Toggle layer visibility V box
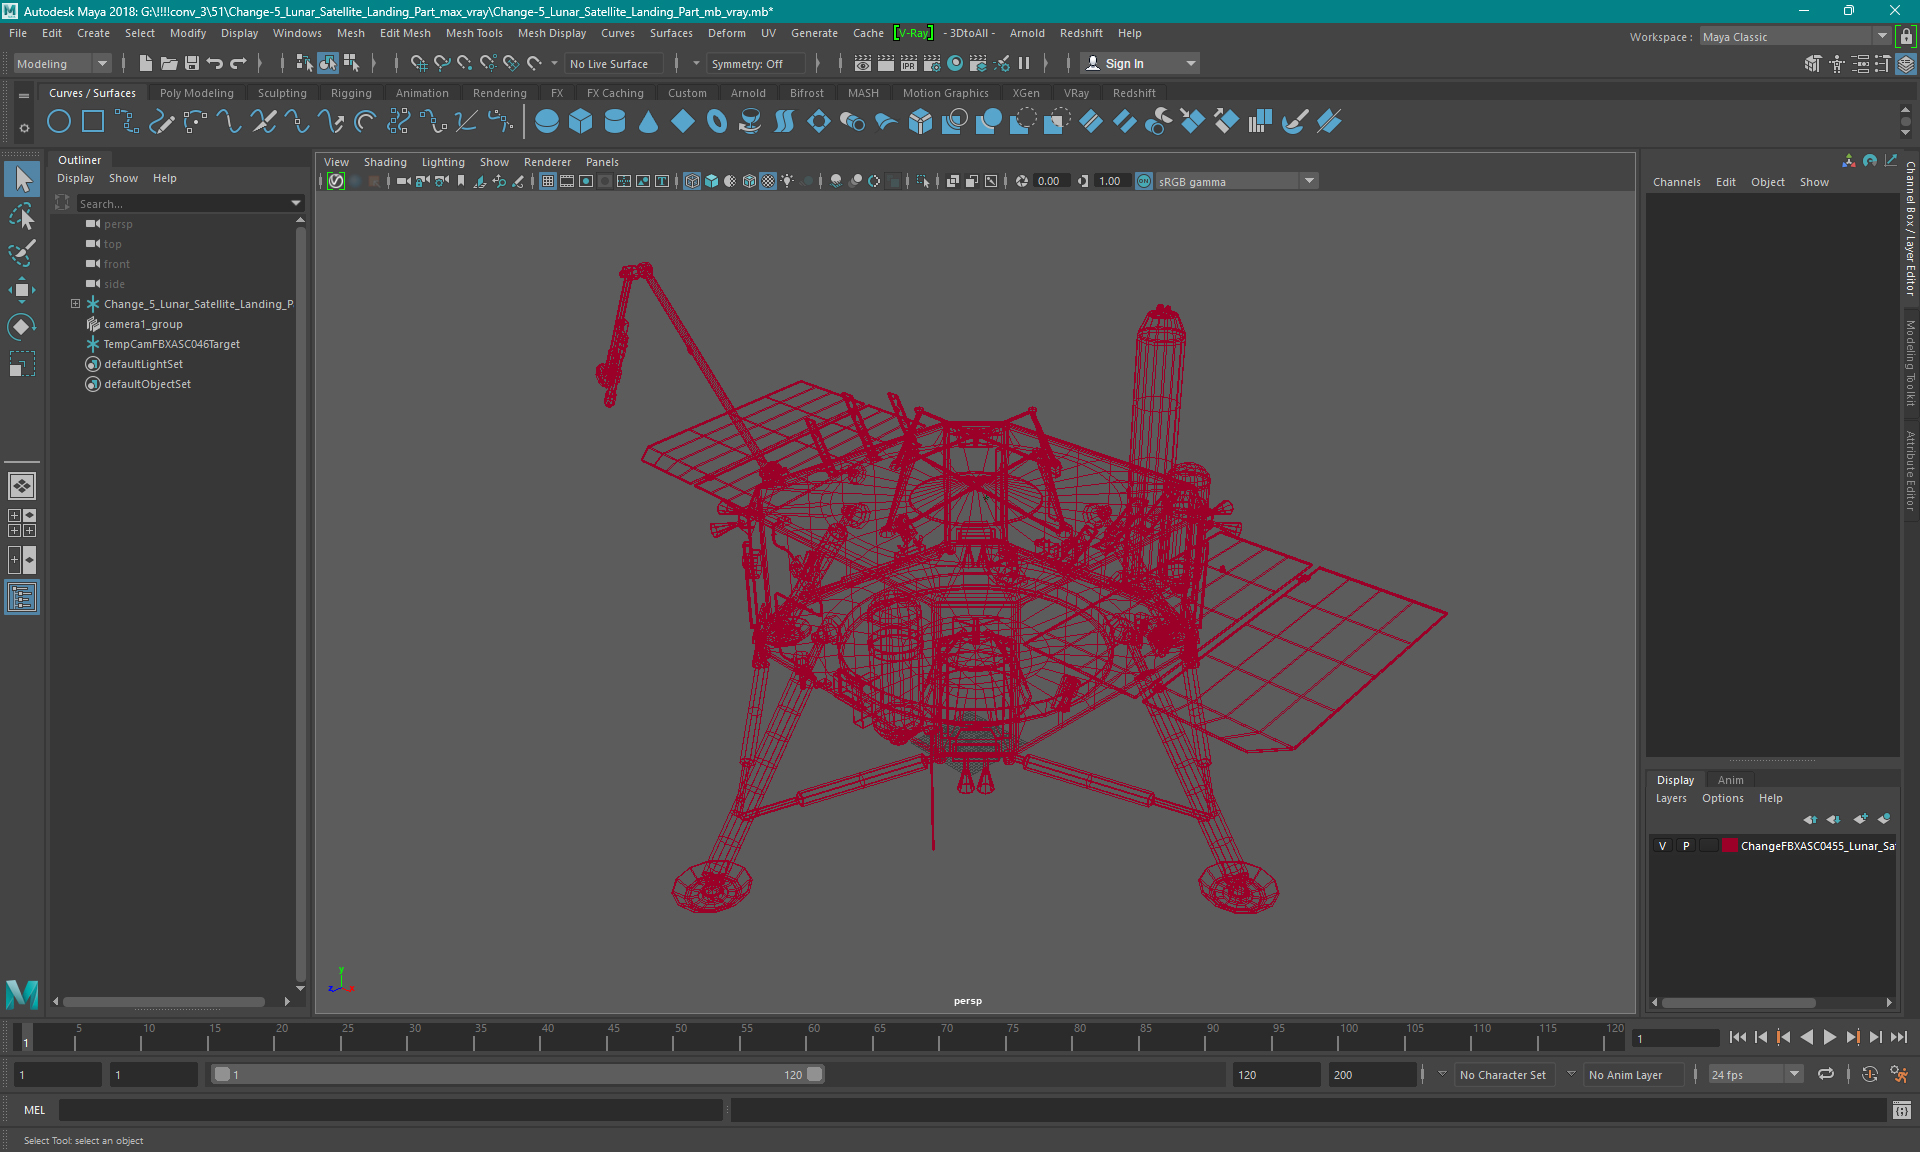Screen dimensions: 1920x1152 (x=1663, y=846)
